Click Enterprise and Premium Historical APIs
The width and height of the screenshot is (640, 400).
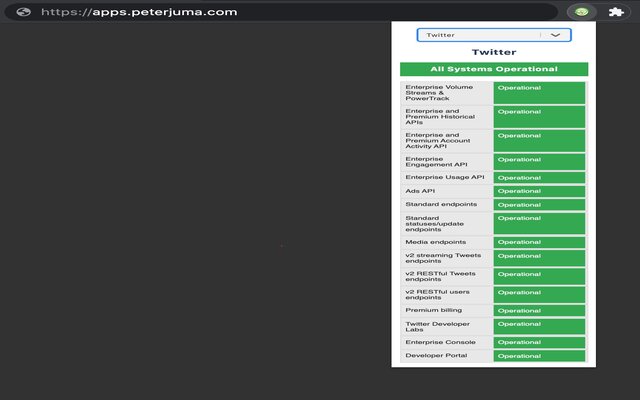(x=446, y=116)
